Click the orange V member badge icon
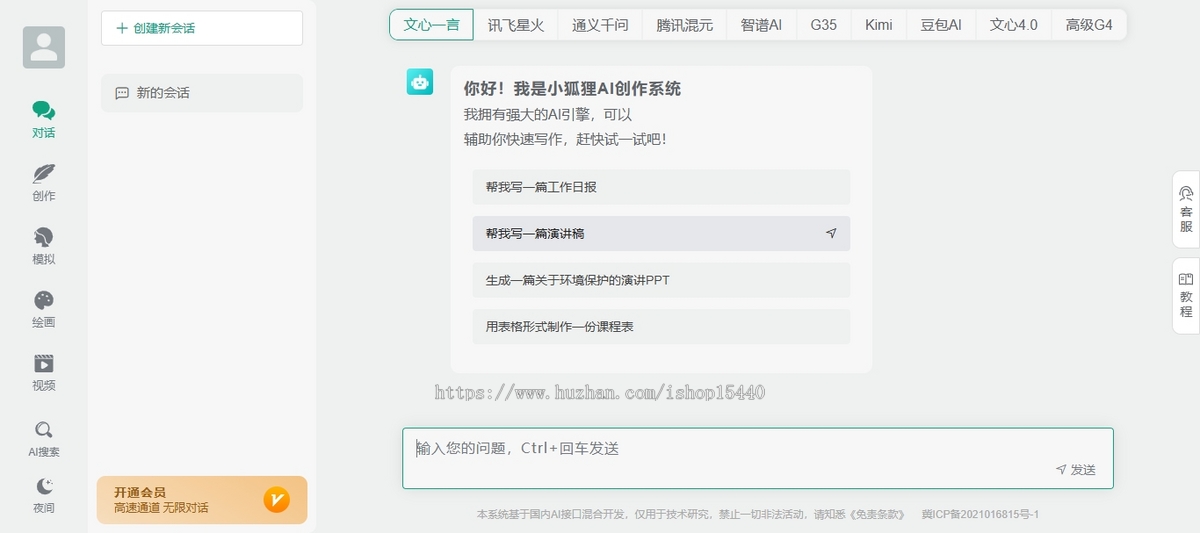The image size is (1200, 533). (277, 500)
